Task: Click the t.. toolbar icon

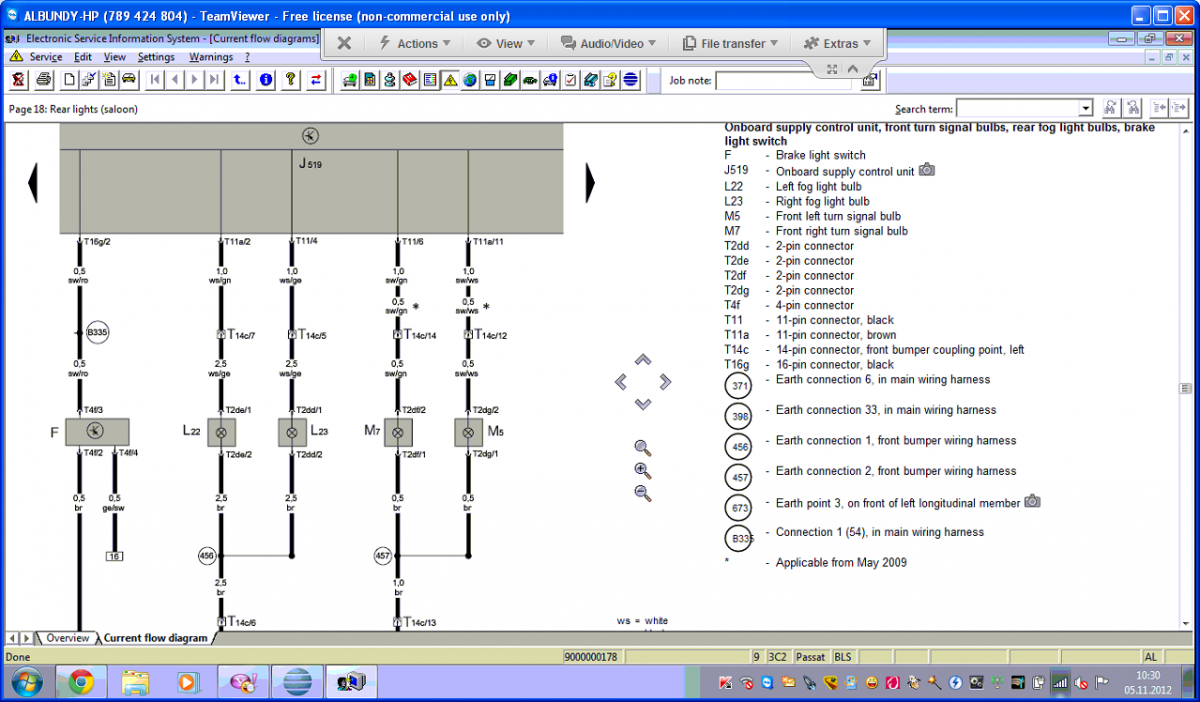Action: pyautogui.click(x=240, y=80)
